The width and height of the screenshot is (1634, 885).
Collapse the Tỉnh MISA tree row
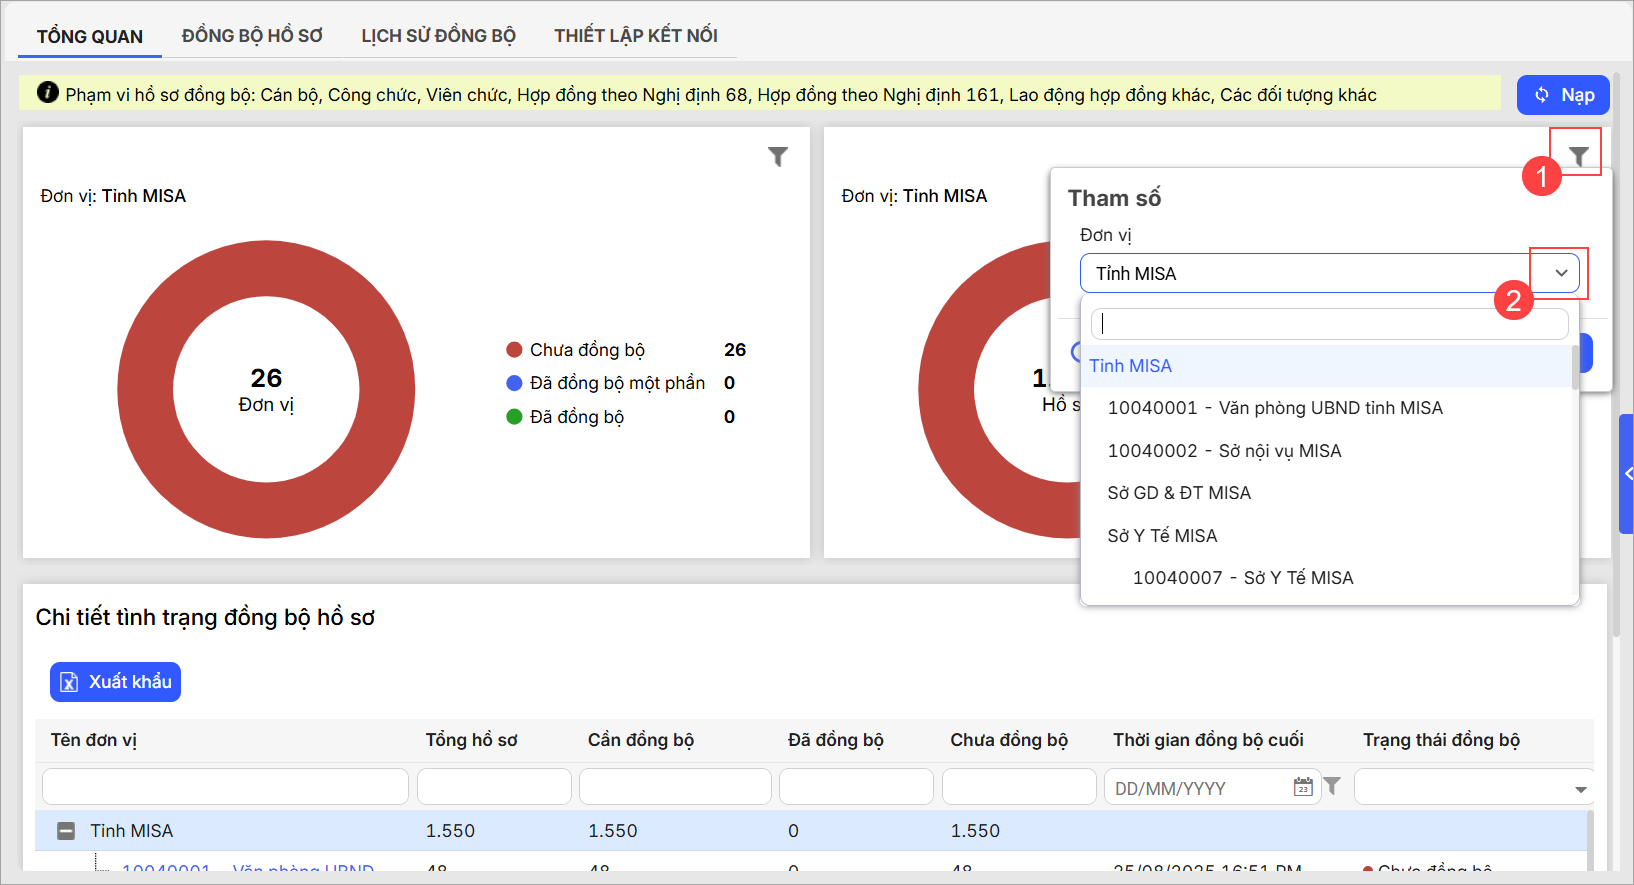tap(66, 831)
